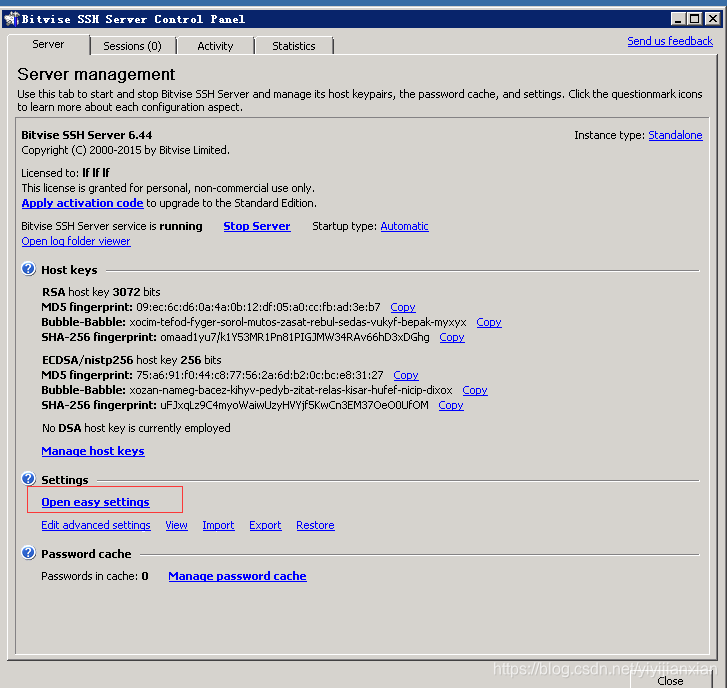Click the Bitvise SSH Server 6.44 heading

click(x=87, y=135)
